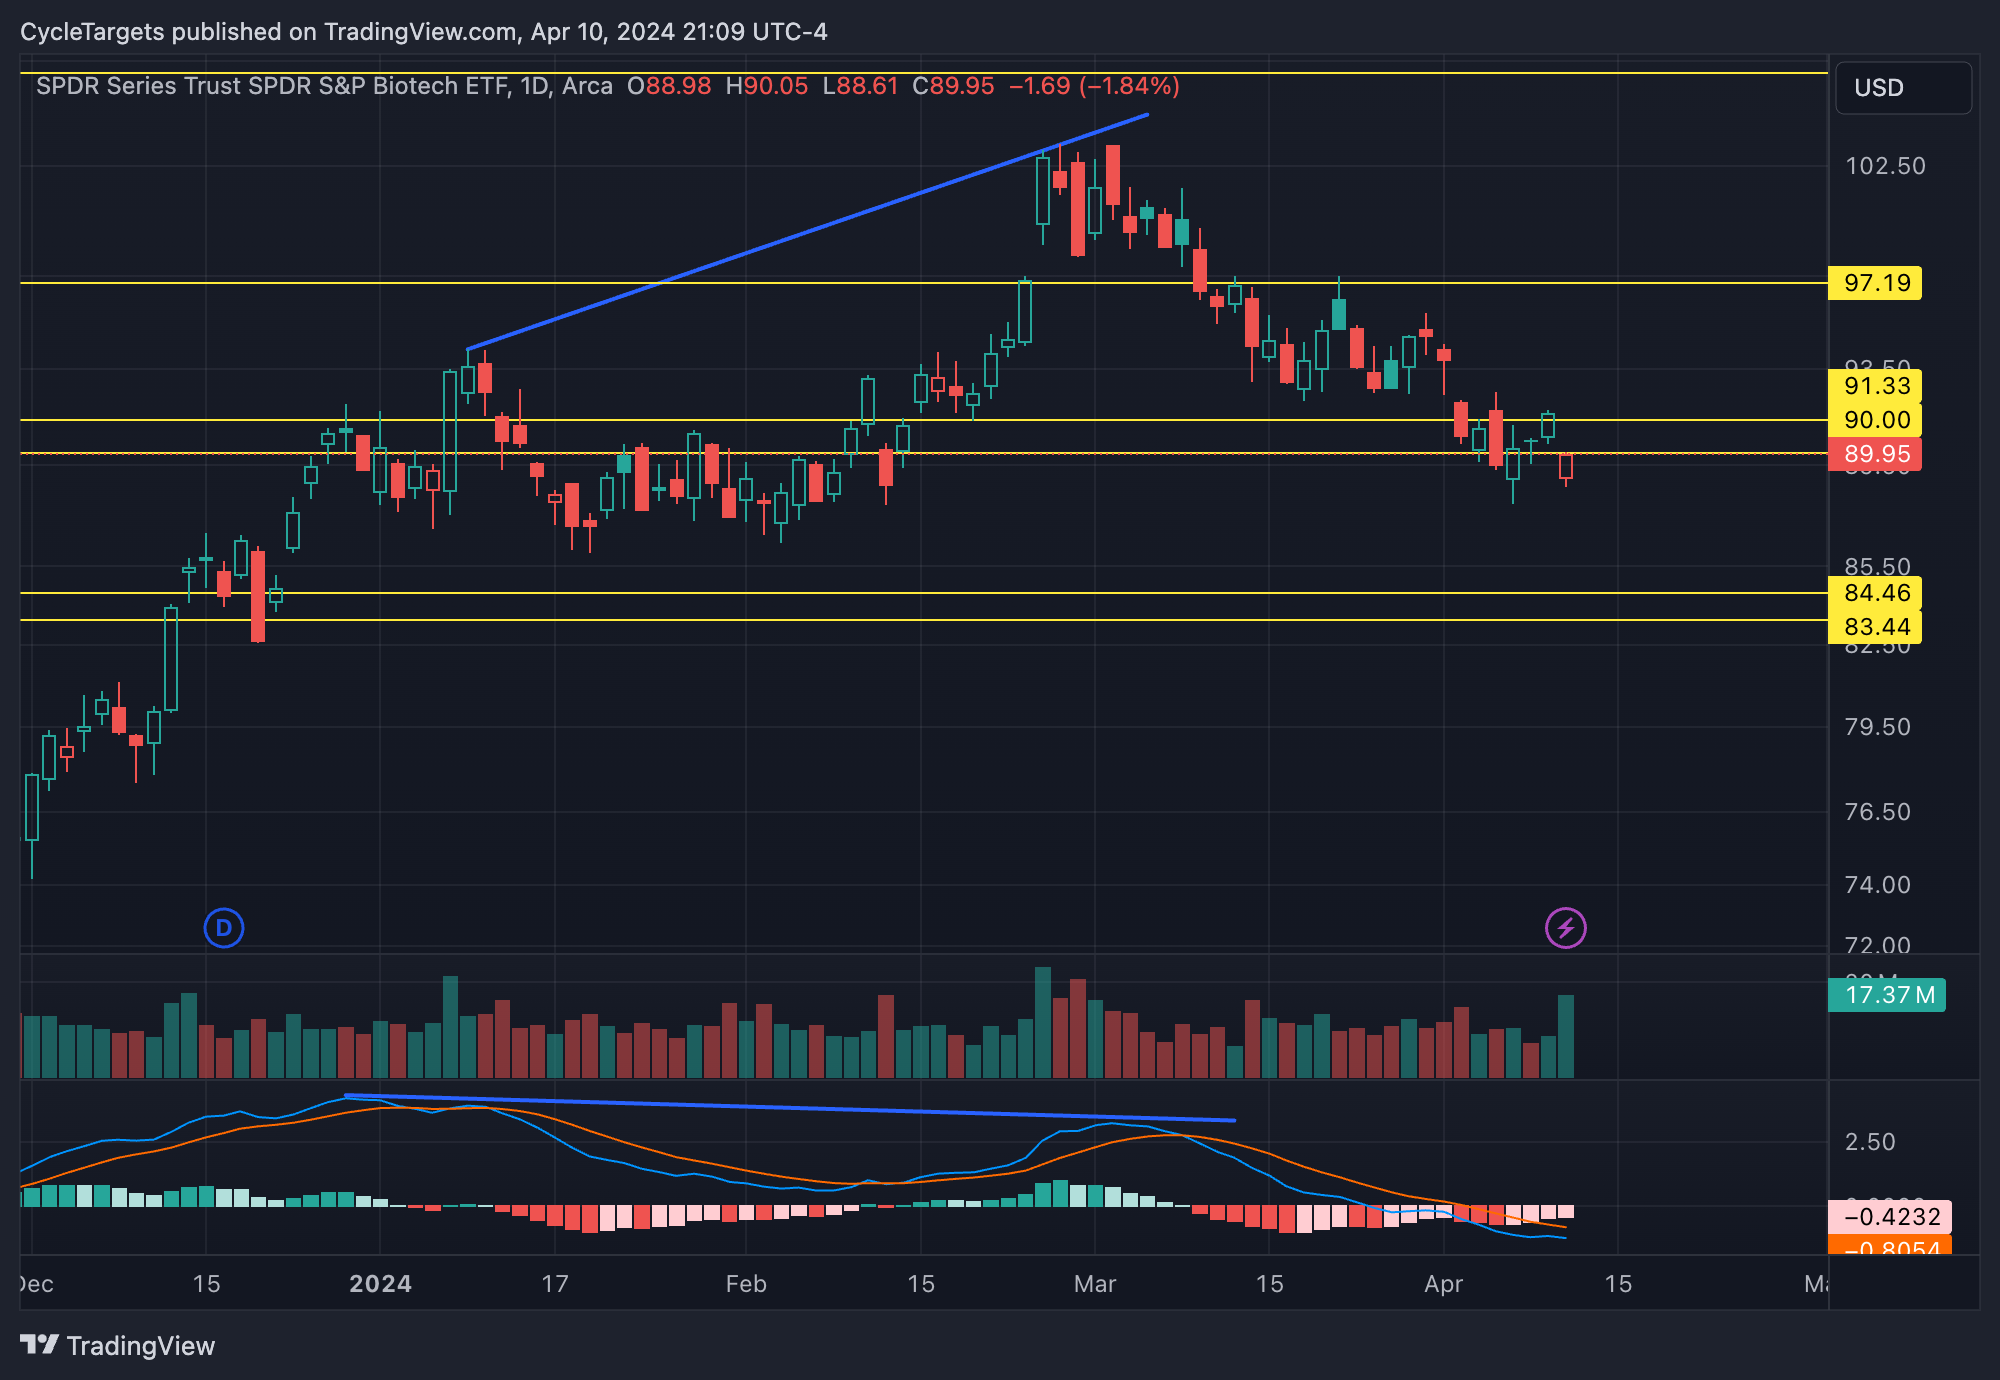Click the 76.50 price axis label
This screenshot has height=1380, width=2000.
click(x=1878, y=812)
